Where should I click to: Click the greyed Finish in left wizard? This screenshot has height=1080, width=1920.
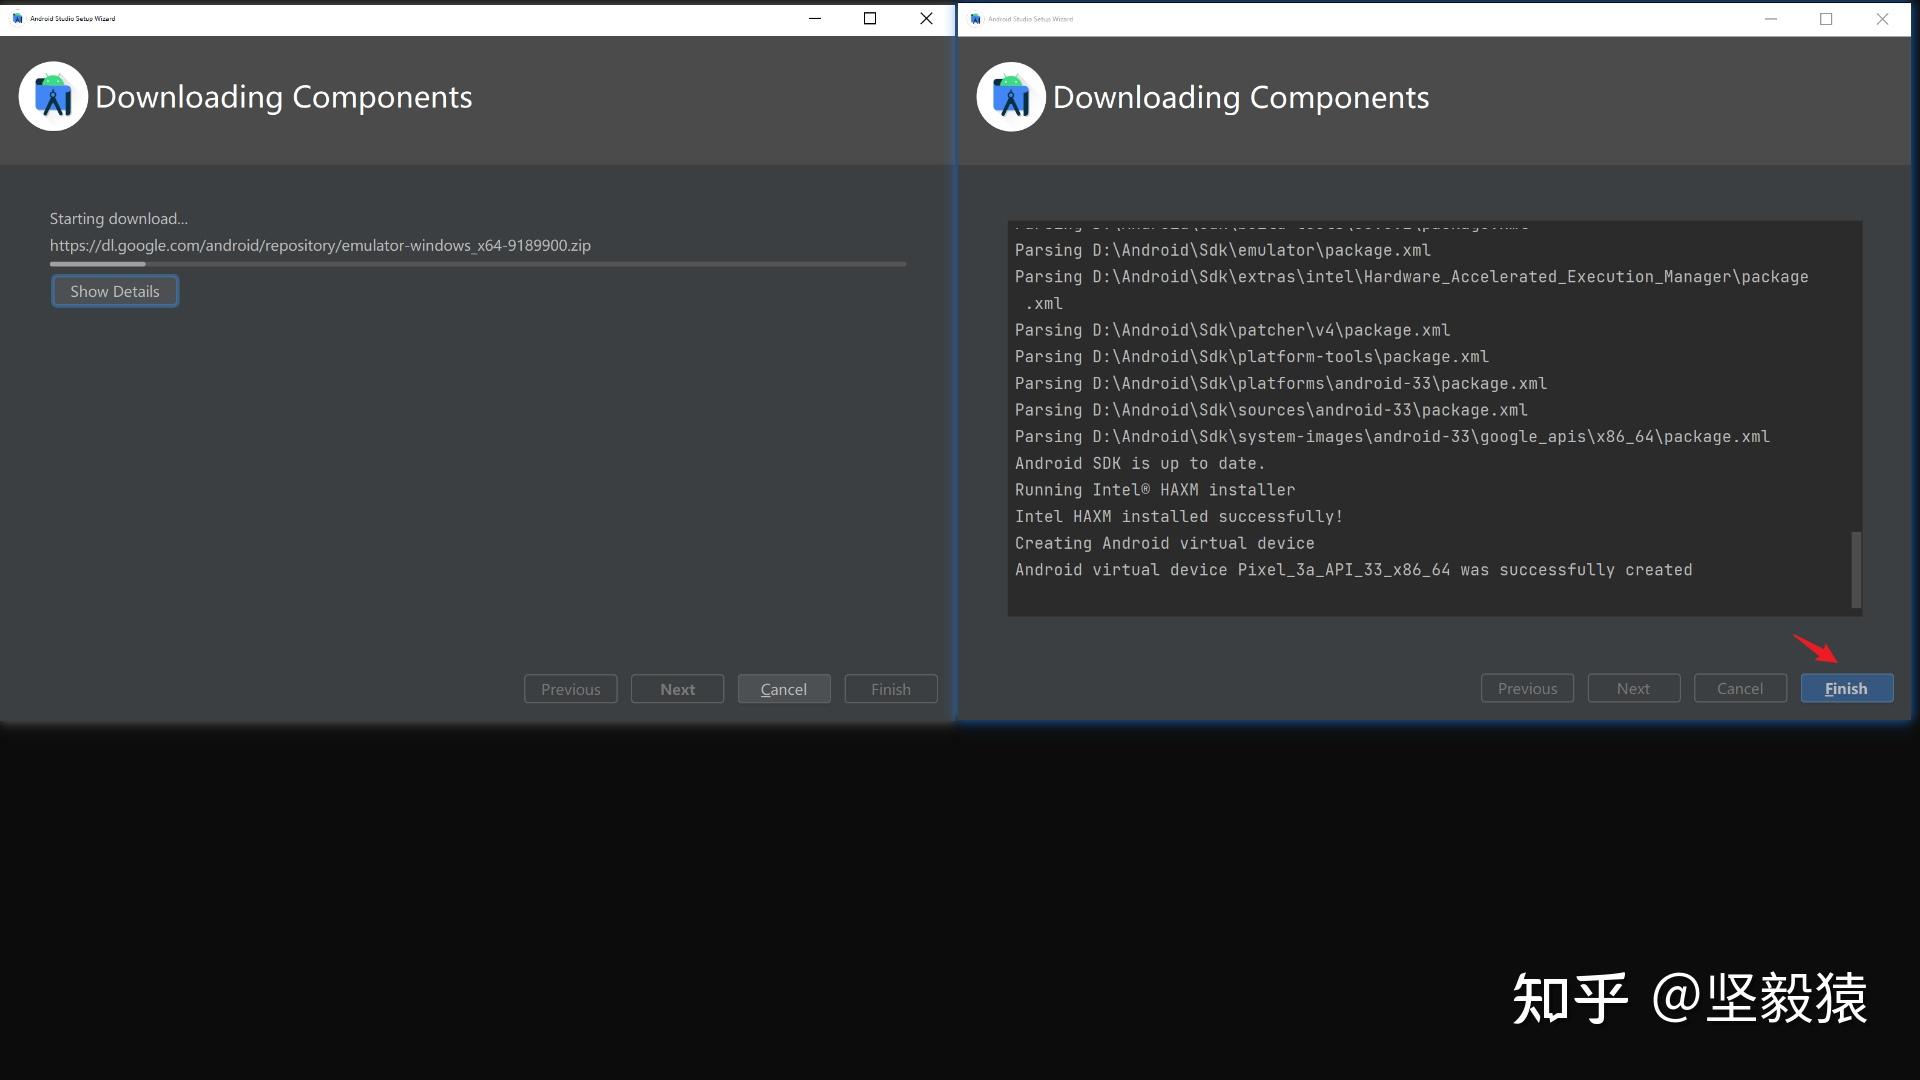point(890,689)
